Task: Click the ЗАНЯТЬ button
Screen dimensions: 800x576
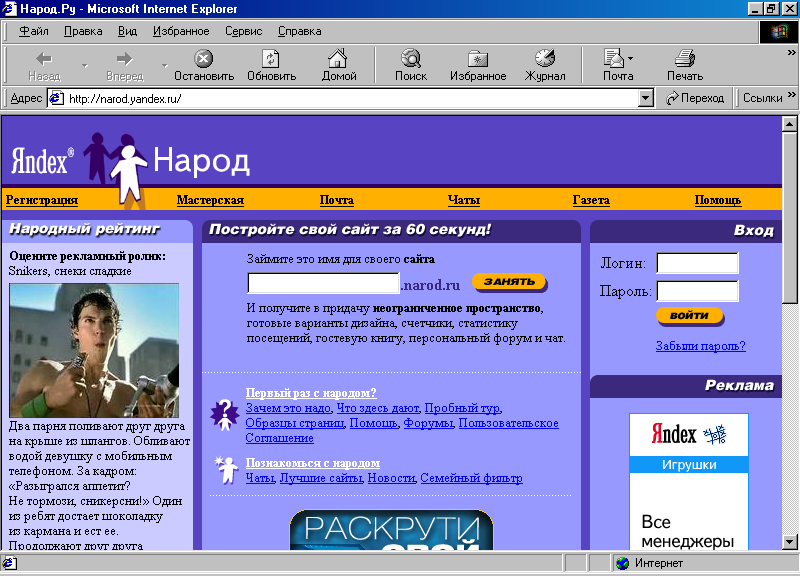Action: pyautogui.click(x=510, y=282)
